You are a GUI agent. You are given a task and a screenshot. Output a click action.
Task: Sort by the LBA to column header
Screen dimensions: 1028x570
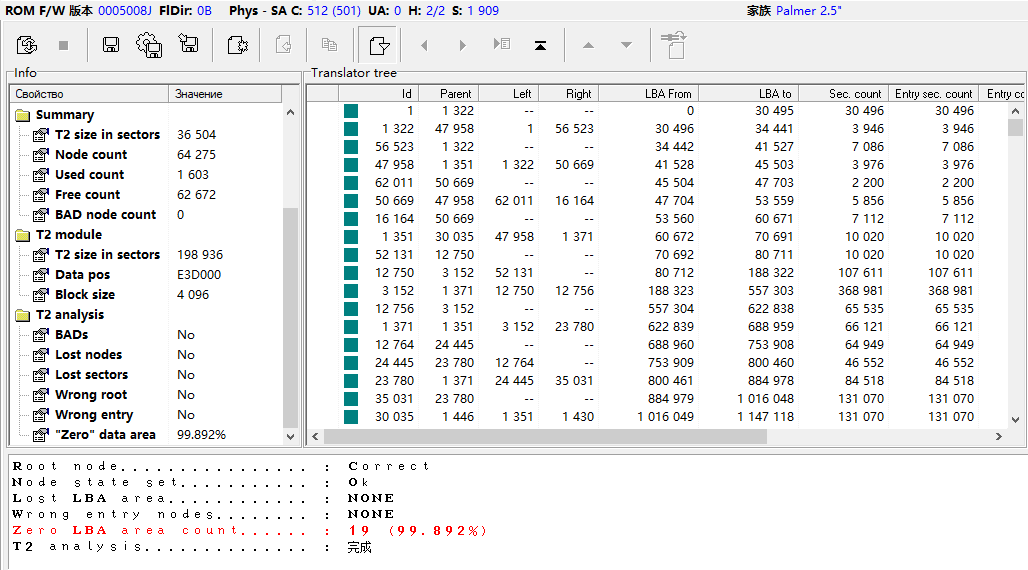[x=749, y=94]
